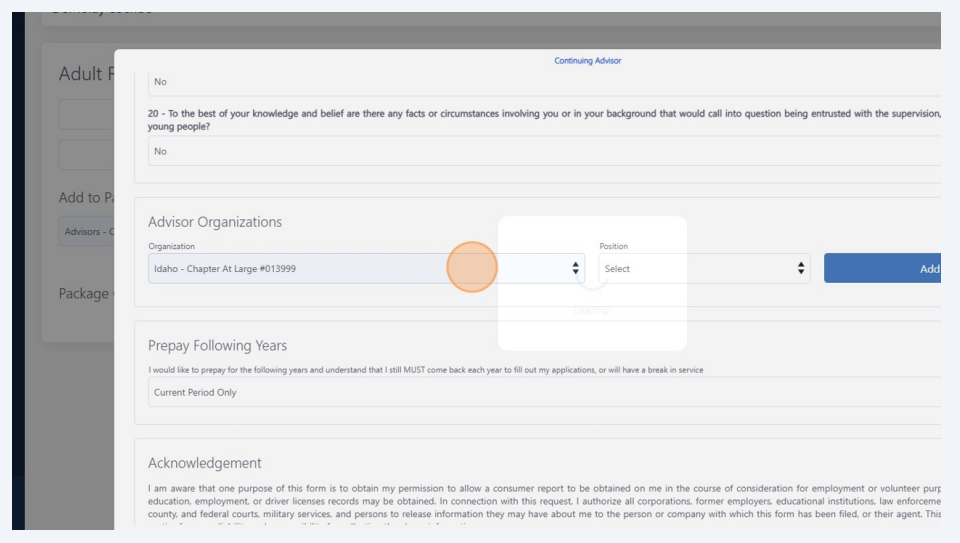This screenshot has height=543, width=960.
Task: Click the blue Add button
Action: coord(882,268)
